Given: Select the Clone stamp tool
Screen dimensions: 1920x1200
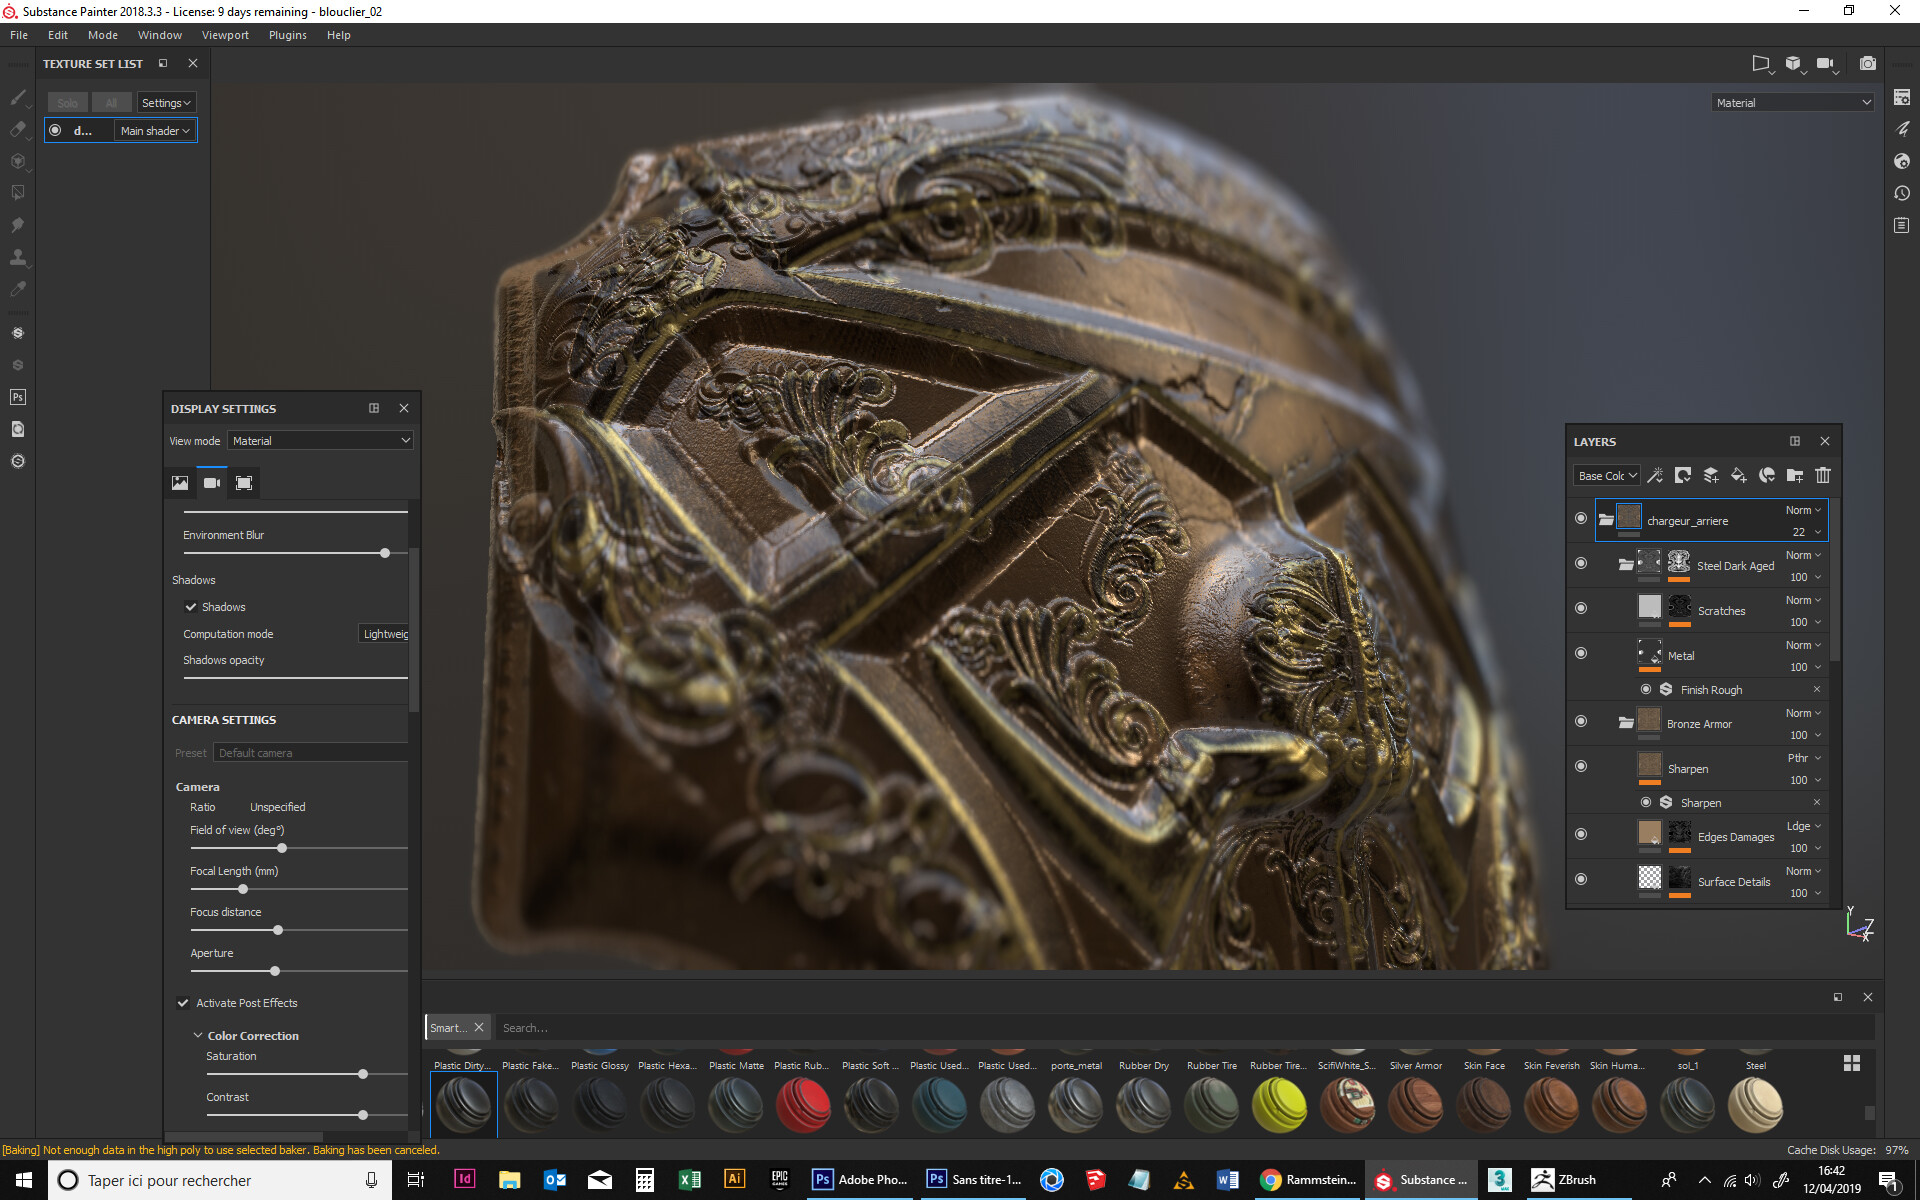Looking at the screenshot, I should pos(18,257).
